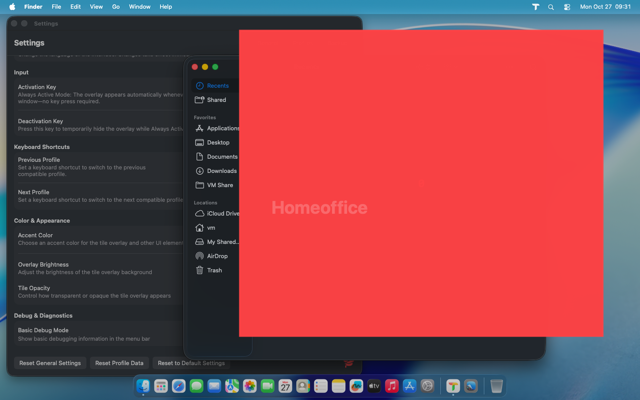This screenshot has height=400, width=640.
Task: Select the Basic Debug Mode row
Action: click(x=100, y=334)
